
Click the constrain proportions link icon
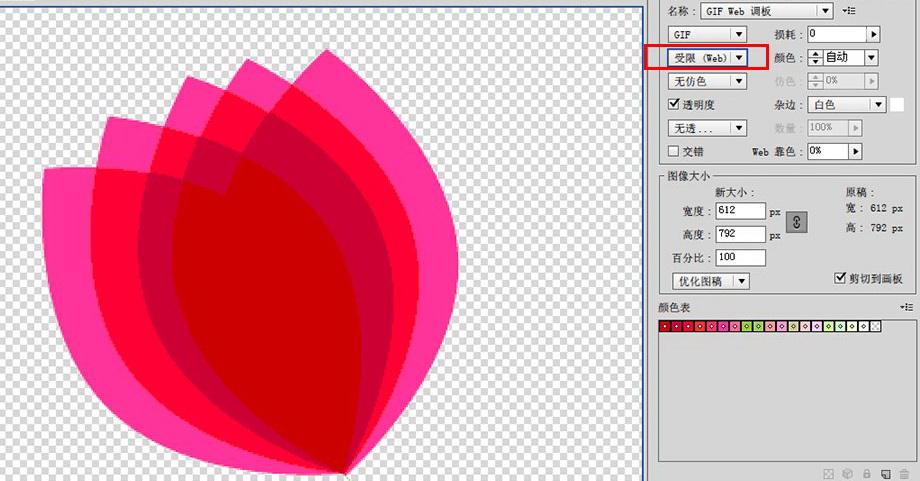(796, 222)
